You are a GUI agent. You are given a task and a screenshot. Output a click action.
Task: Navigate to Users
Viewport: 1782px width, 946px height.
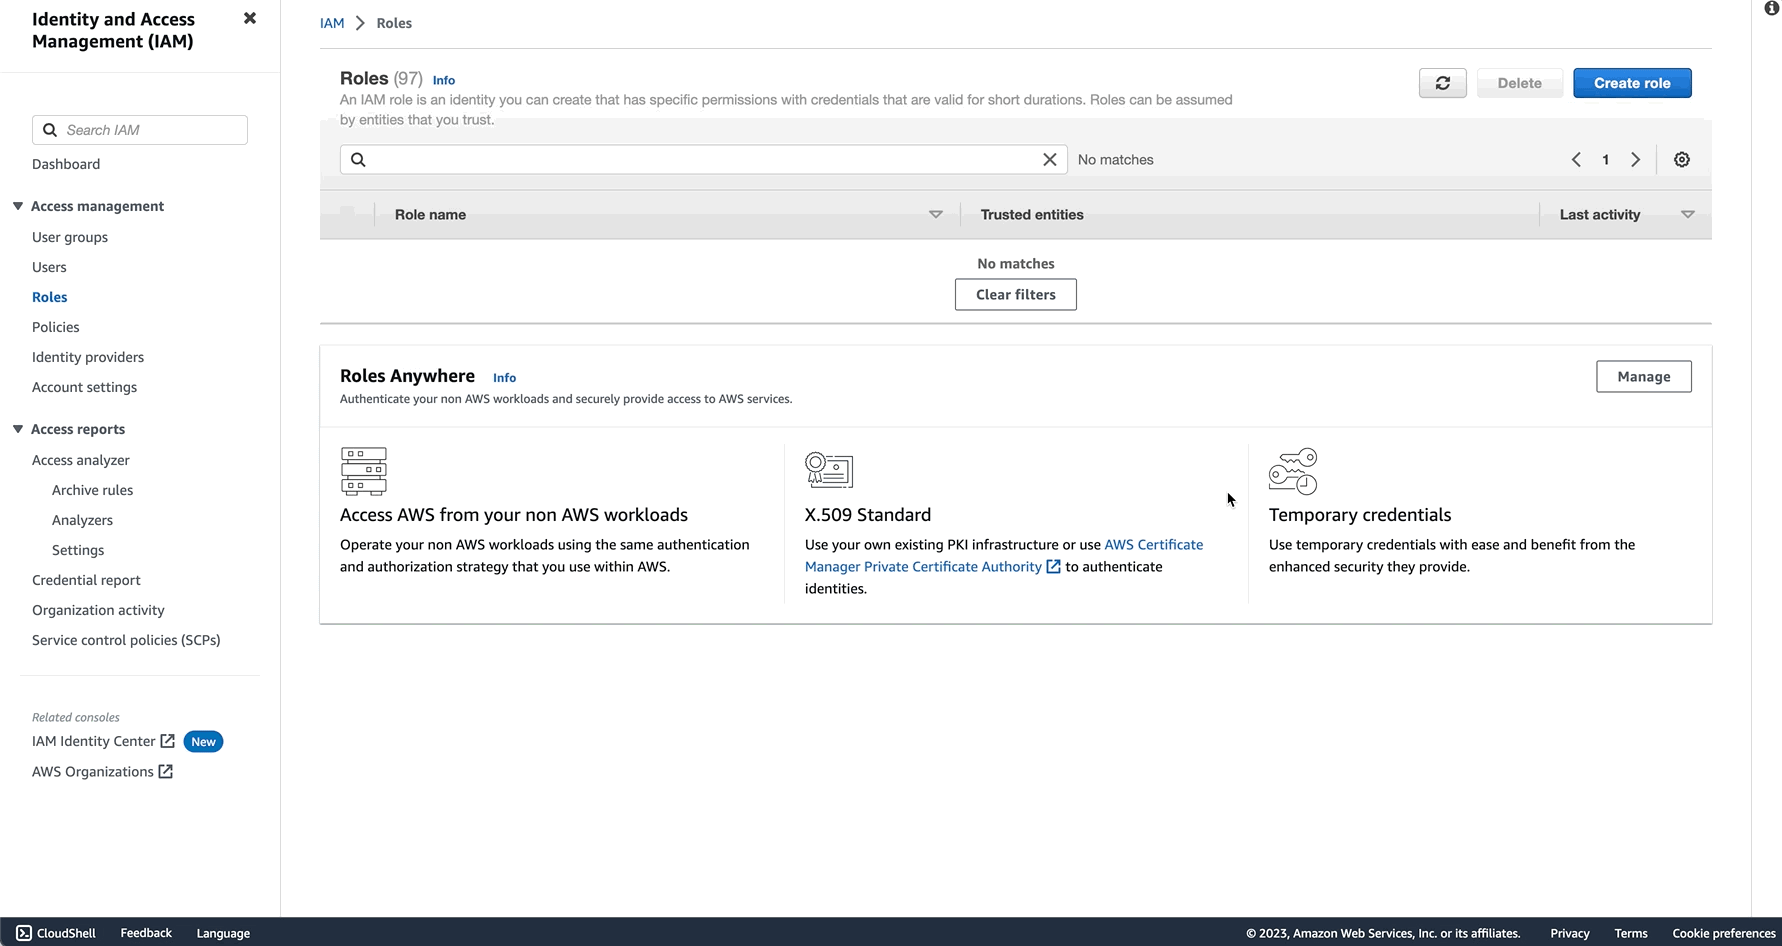pyautogui.click(x=49, y=267)
